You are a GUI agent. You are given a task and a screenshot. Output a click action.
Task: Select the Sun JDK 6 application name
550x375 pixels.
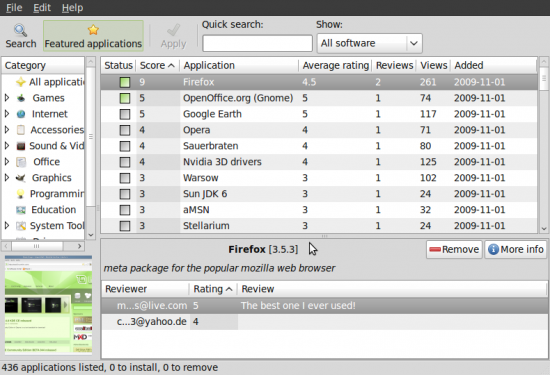tap(205, 194)
